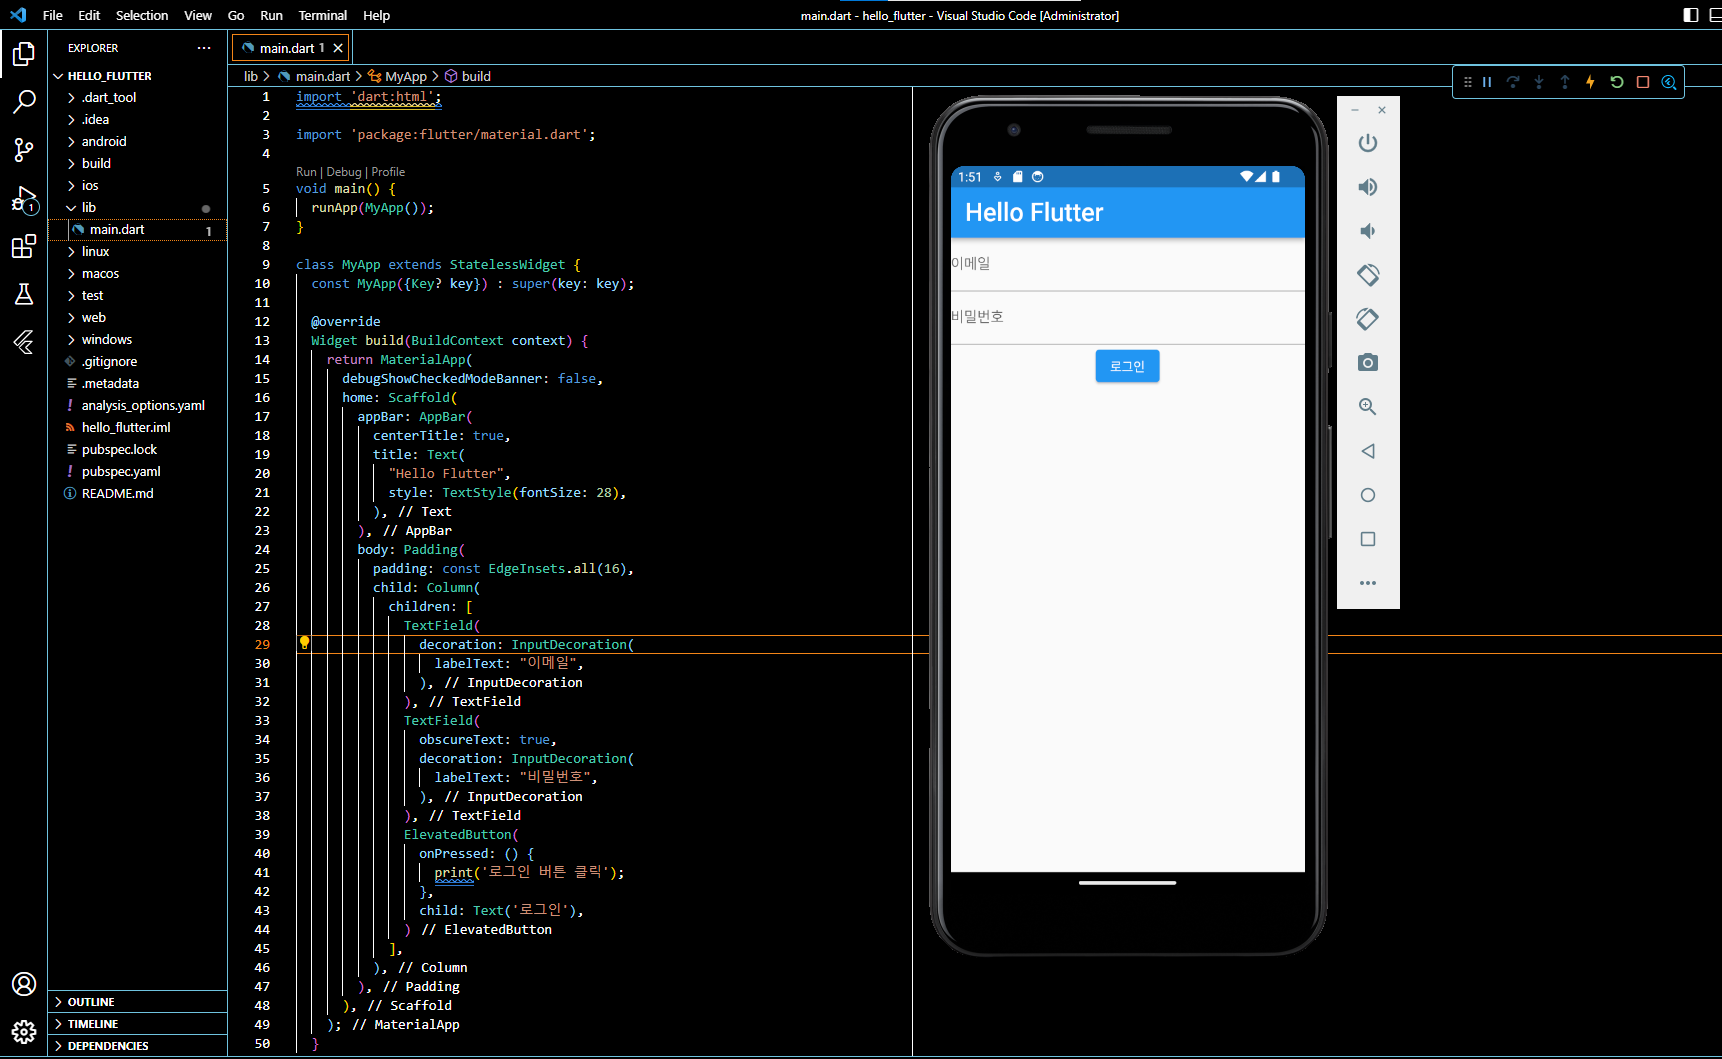Open pubspec.yaml in explorer
This screenshot has width=1722, height=1059.
coord(137,472)
